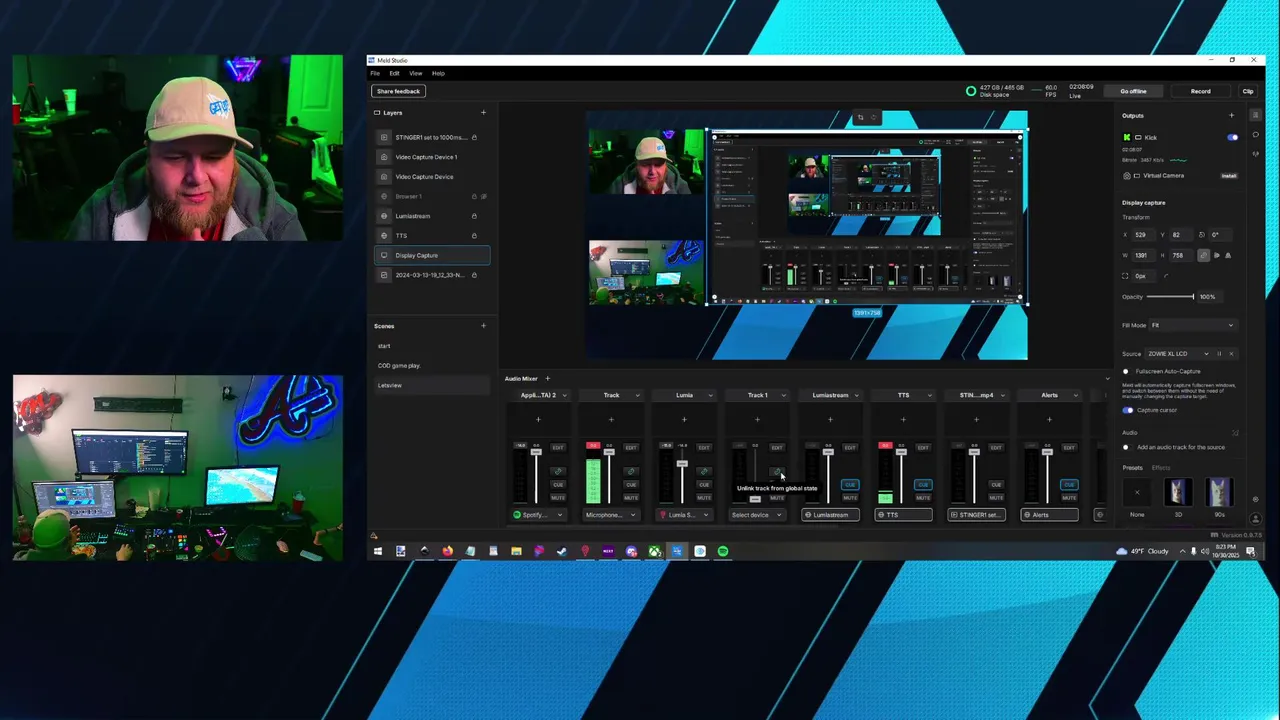The height and width of the screenshot is (720, 1280).
Task: Add a new output with Outputs plus
Action: (1231, 115)
